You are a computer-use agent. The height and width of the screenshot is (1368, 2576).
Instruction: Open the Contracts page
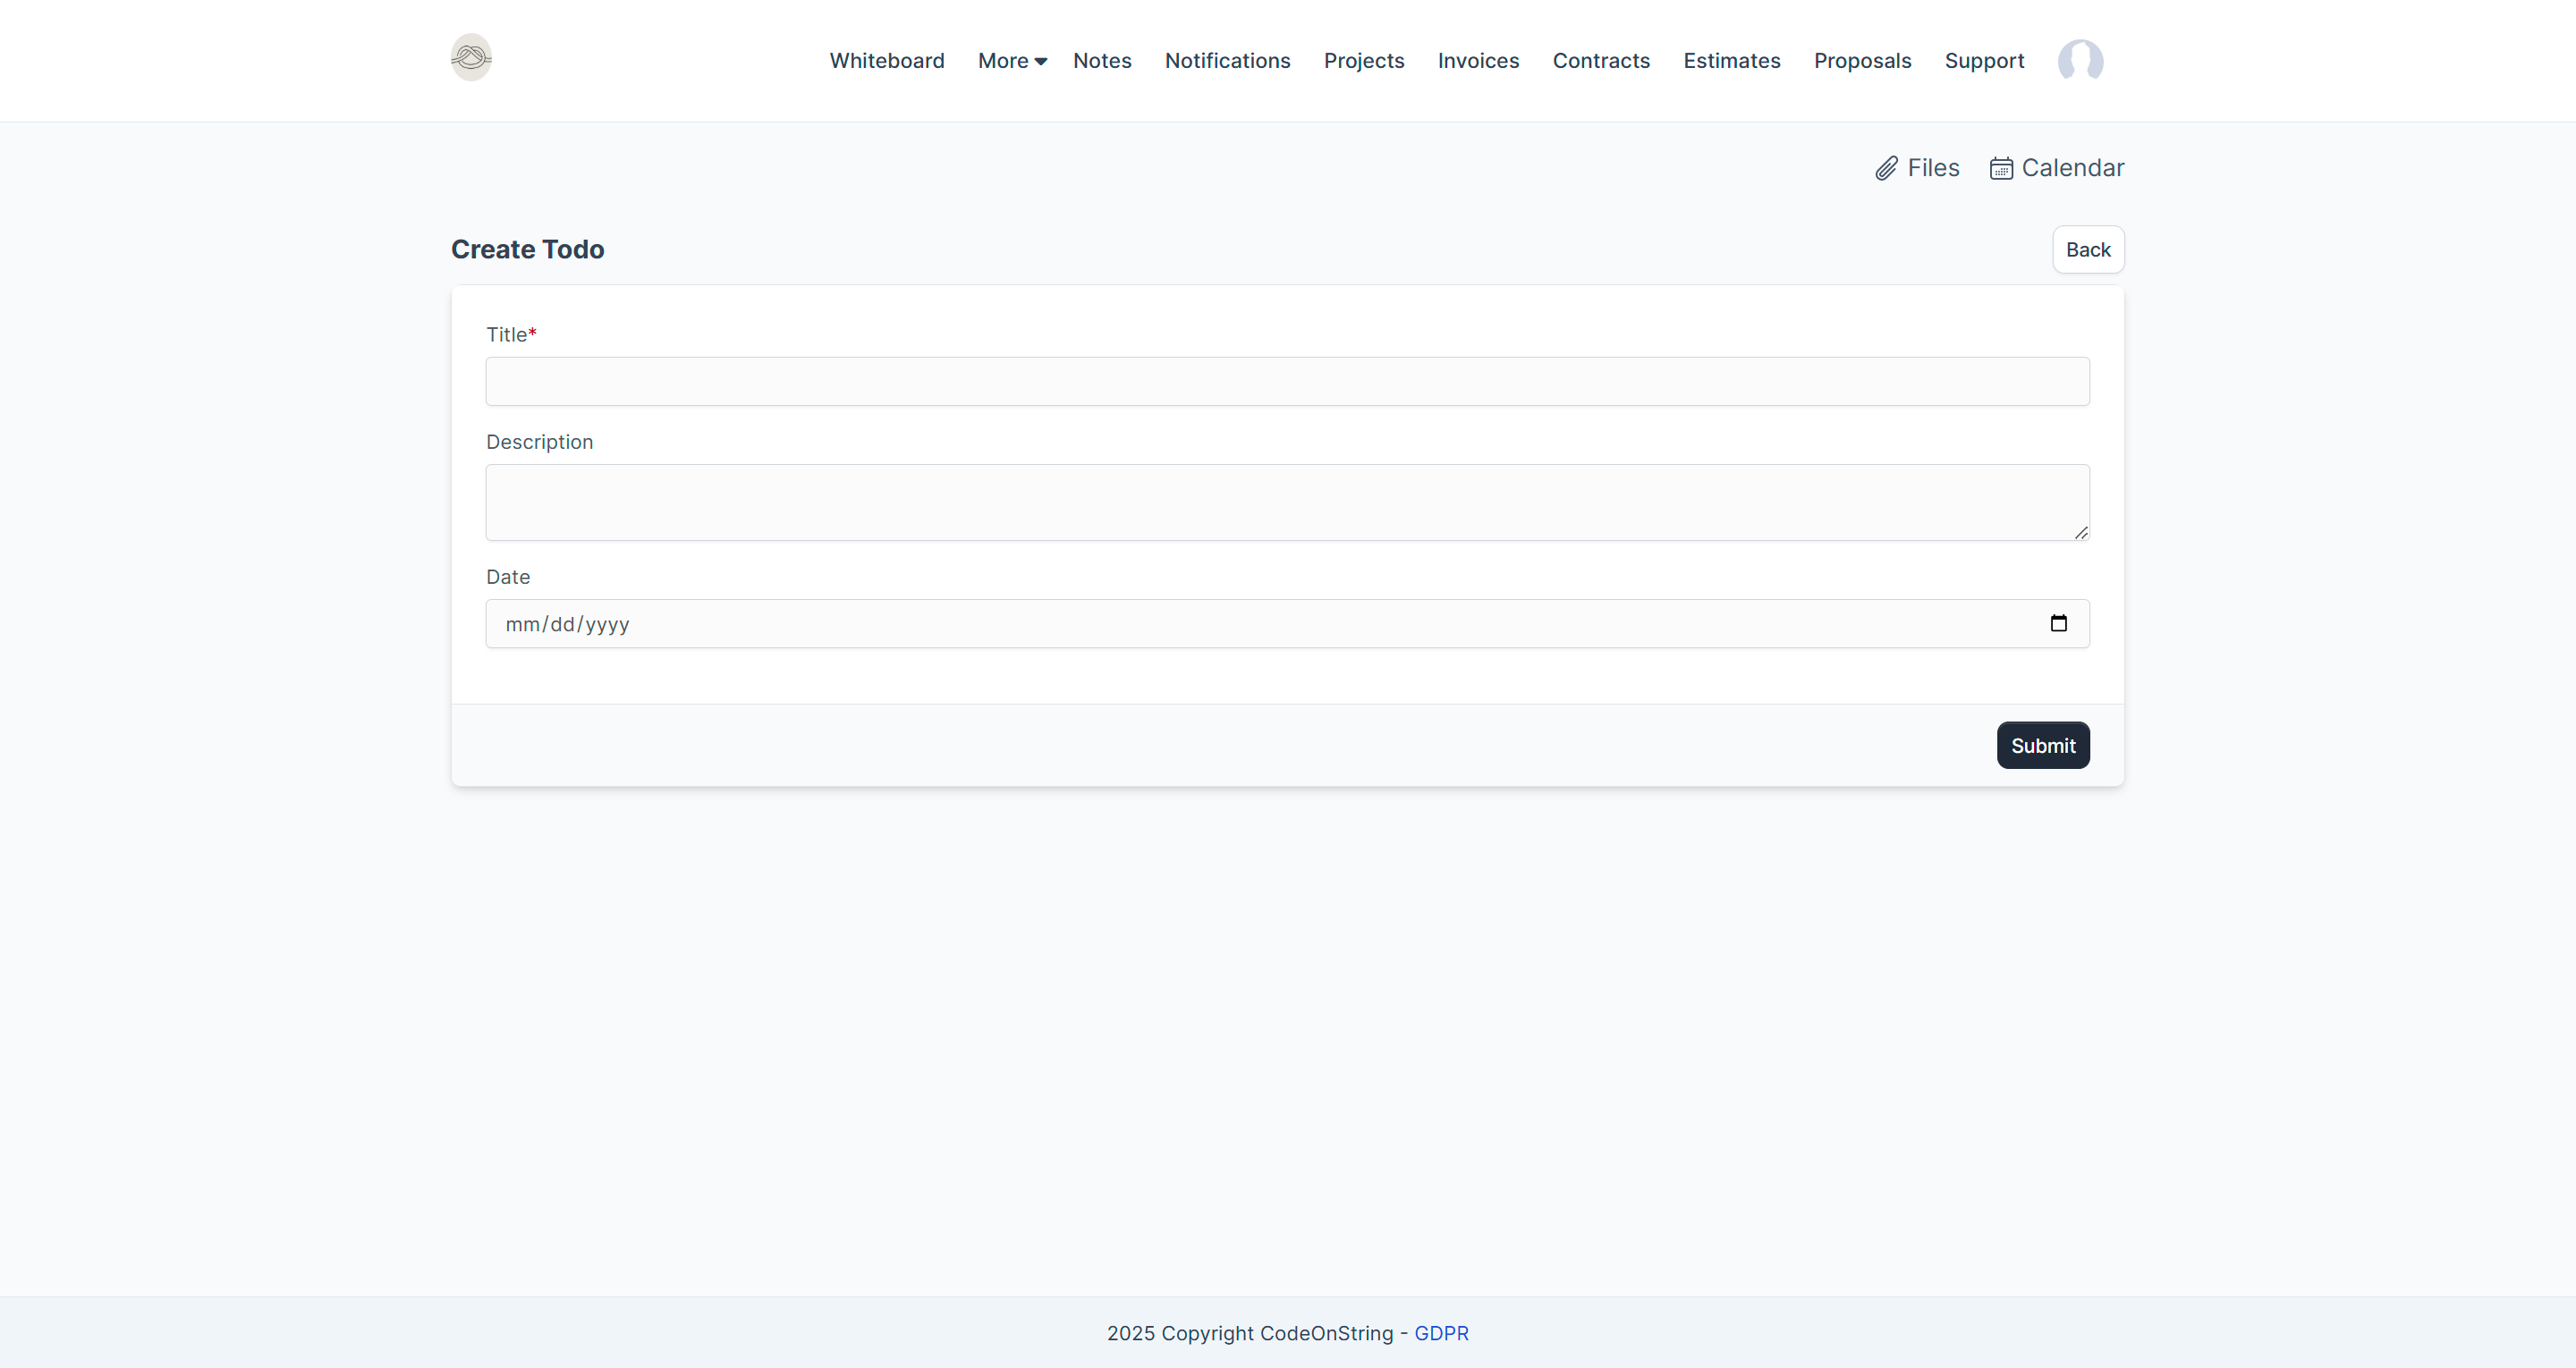point(1600,61)
